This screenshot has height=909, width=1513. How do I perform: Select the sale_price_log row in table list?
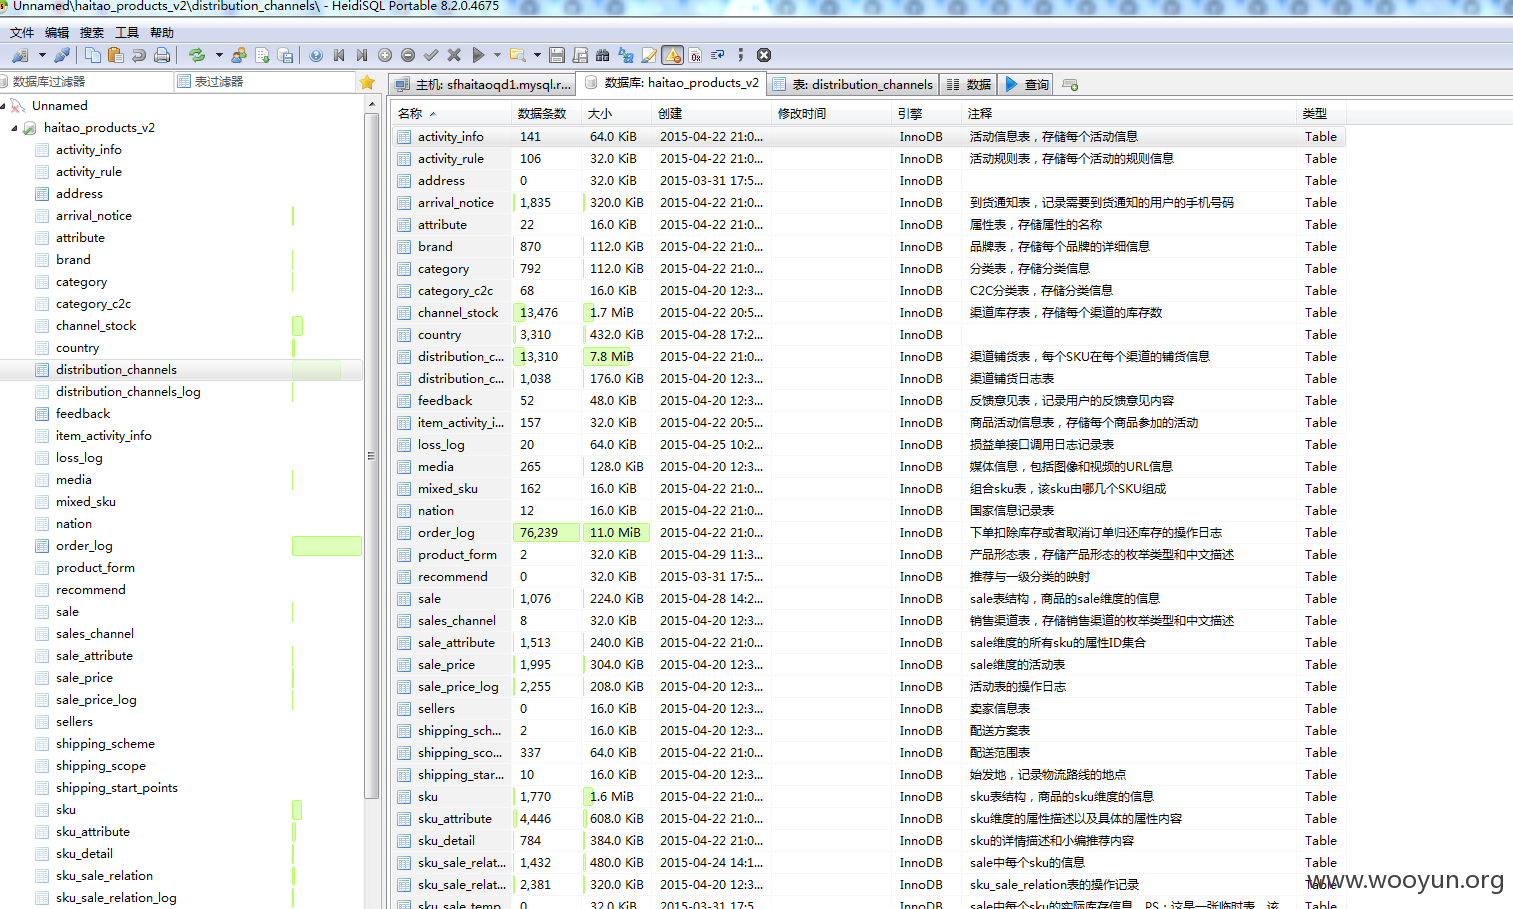coord(868,687)
